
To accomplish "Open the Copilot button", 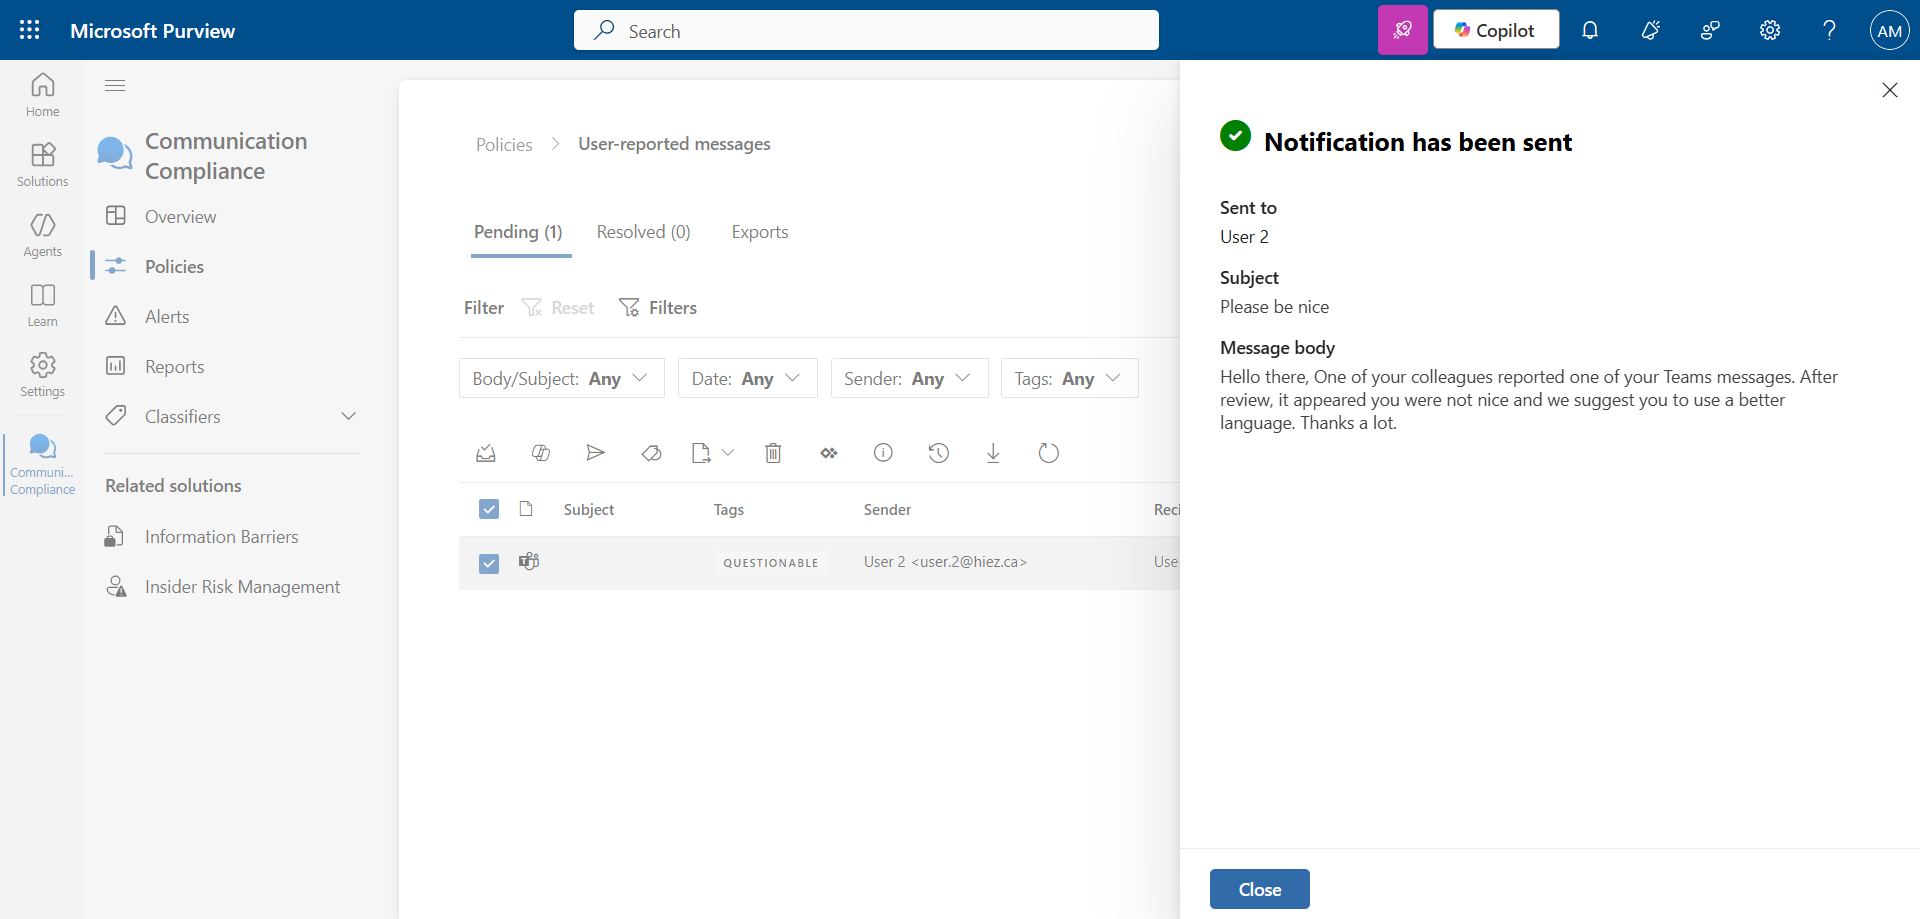I will pos(1495,31).
